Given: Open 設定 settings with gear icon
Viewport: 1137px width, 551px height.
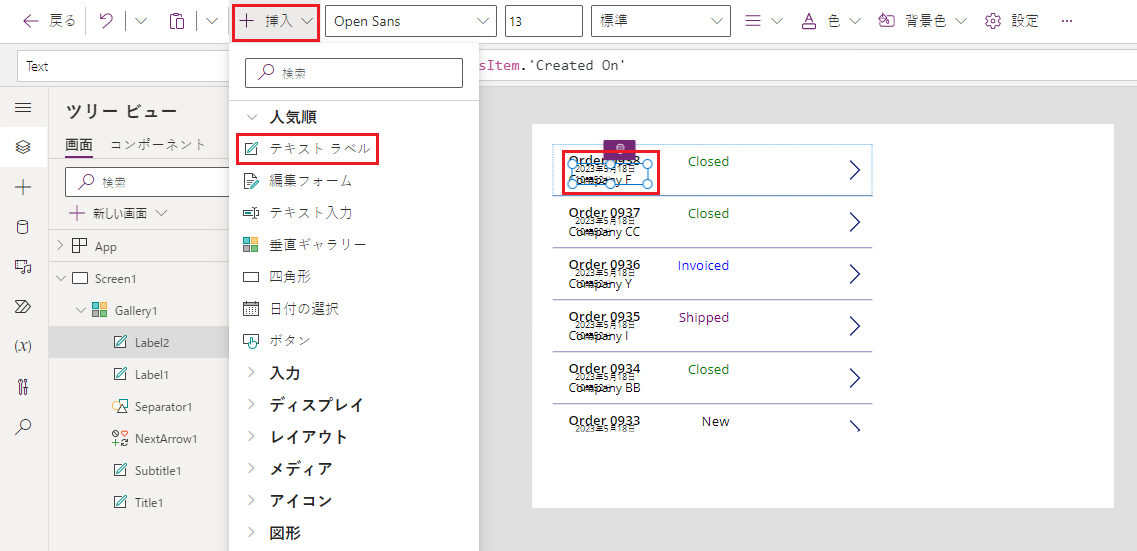Looking at the screenshot, I should pyautogui.click(x=1012, y=21).
